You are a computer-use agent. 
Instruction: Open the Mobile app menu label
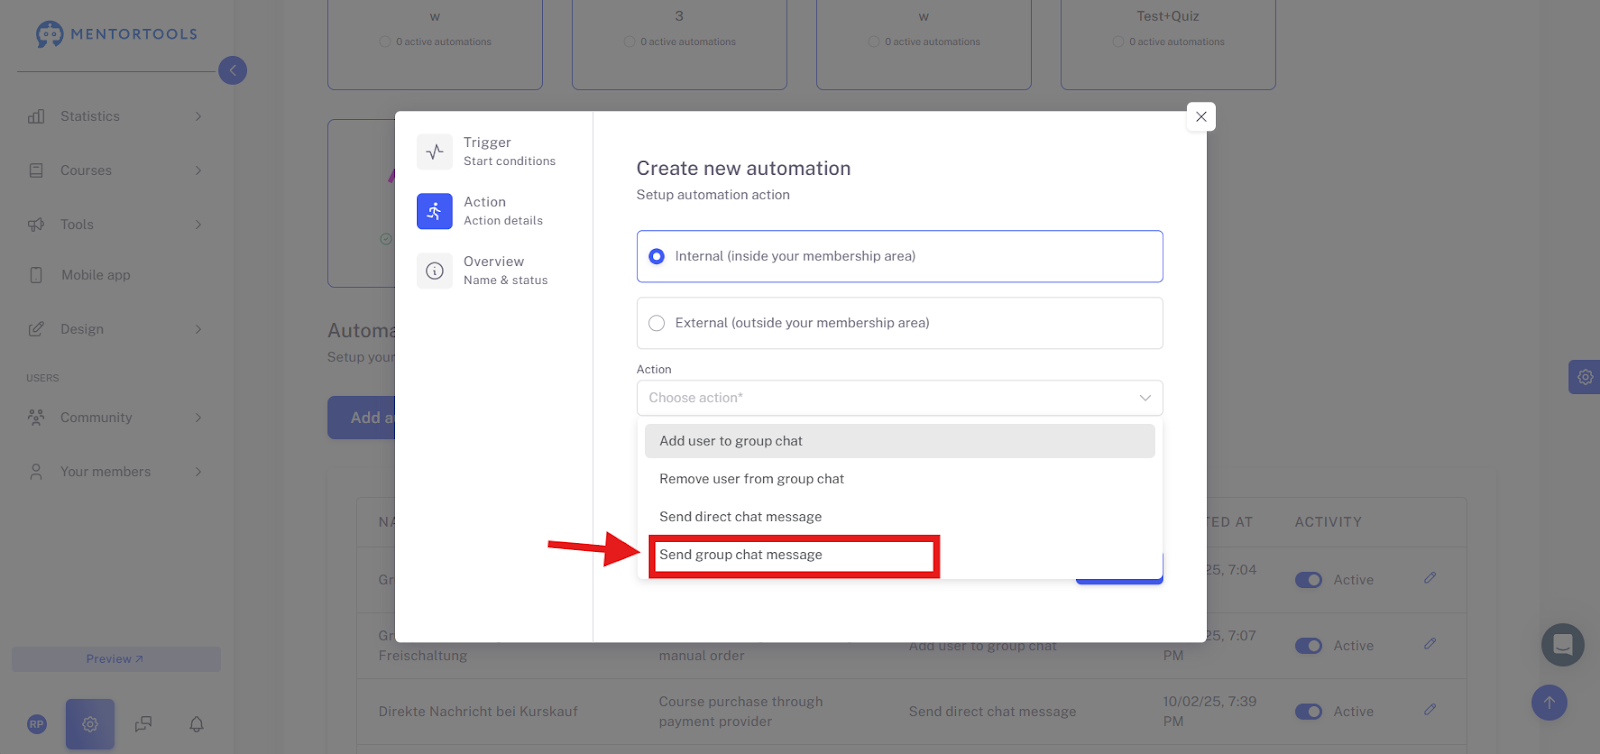[x=96, y=275]
